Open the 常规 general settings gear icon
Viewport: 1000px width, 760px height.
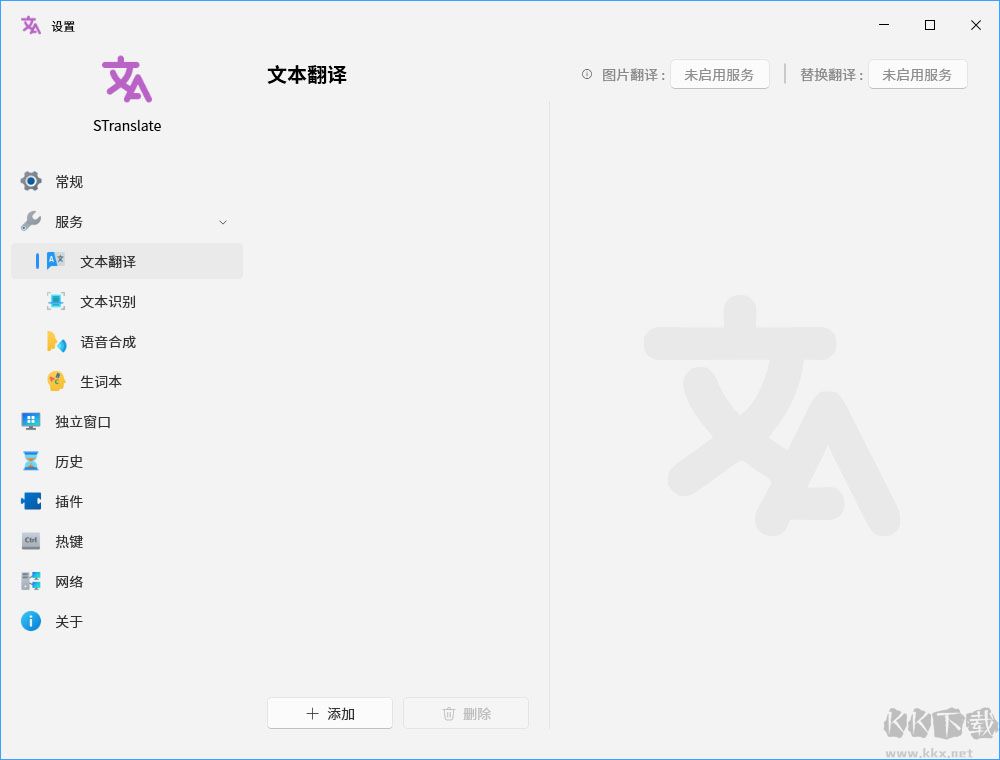click(x=31, y=182)
